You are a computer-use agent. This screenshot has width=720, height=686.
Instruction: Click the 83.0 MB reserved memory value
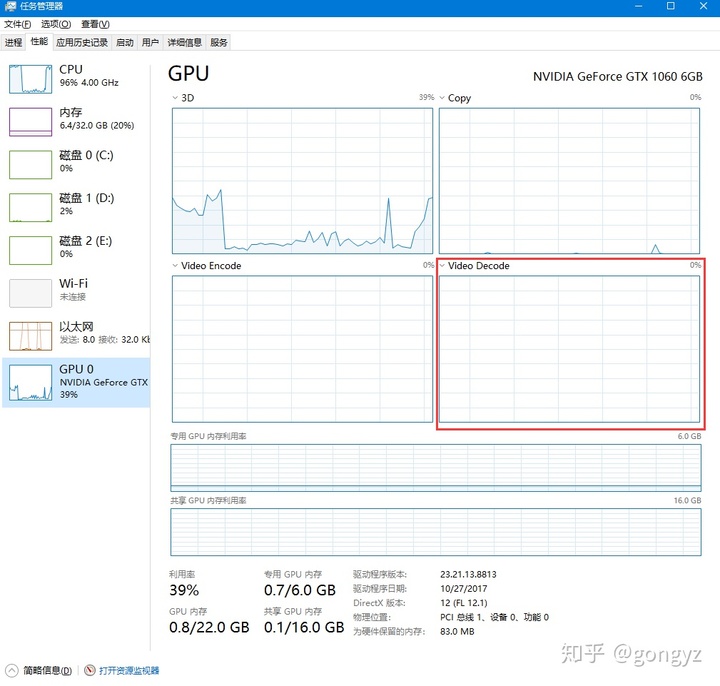(x=457, y=631)
